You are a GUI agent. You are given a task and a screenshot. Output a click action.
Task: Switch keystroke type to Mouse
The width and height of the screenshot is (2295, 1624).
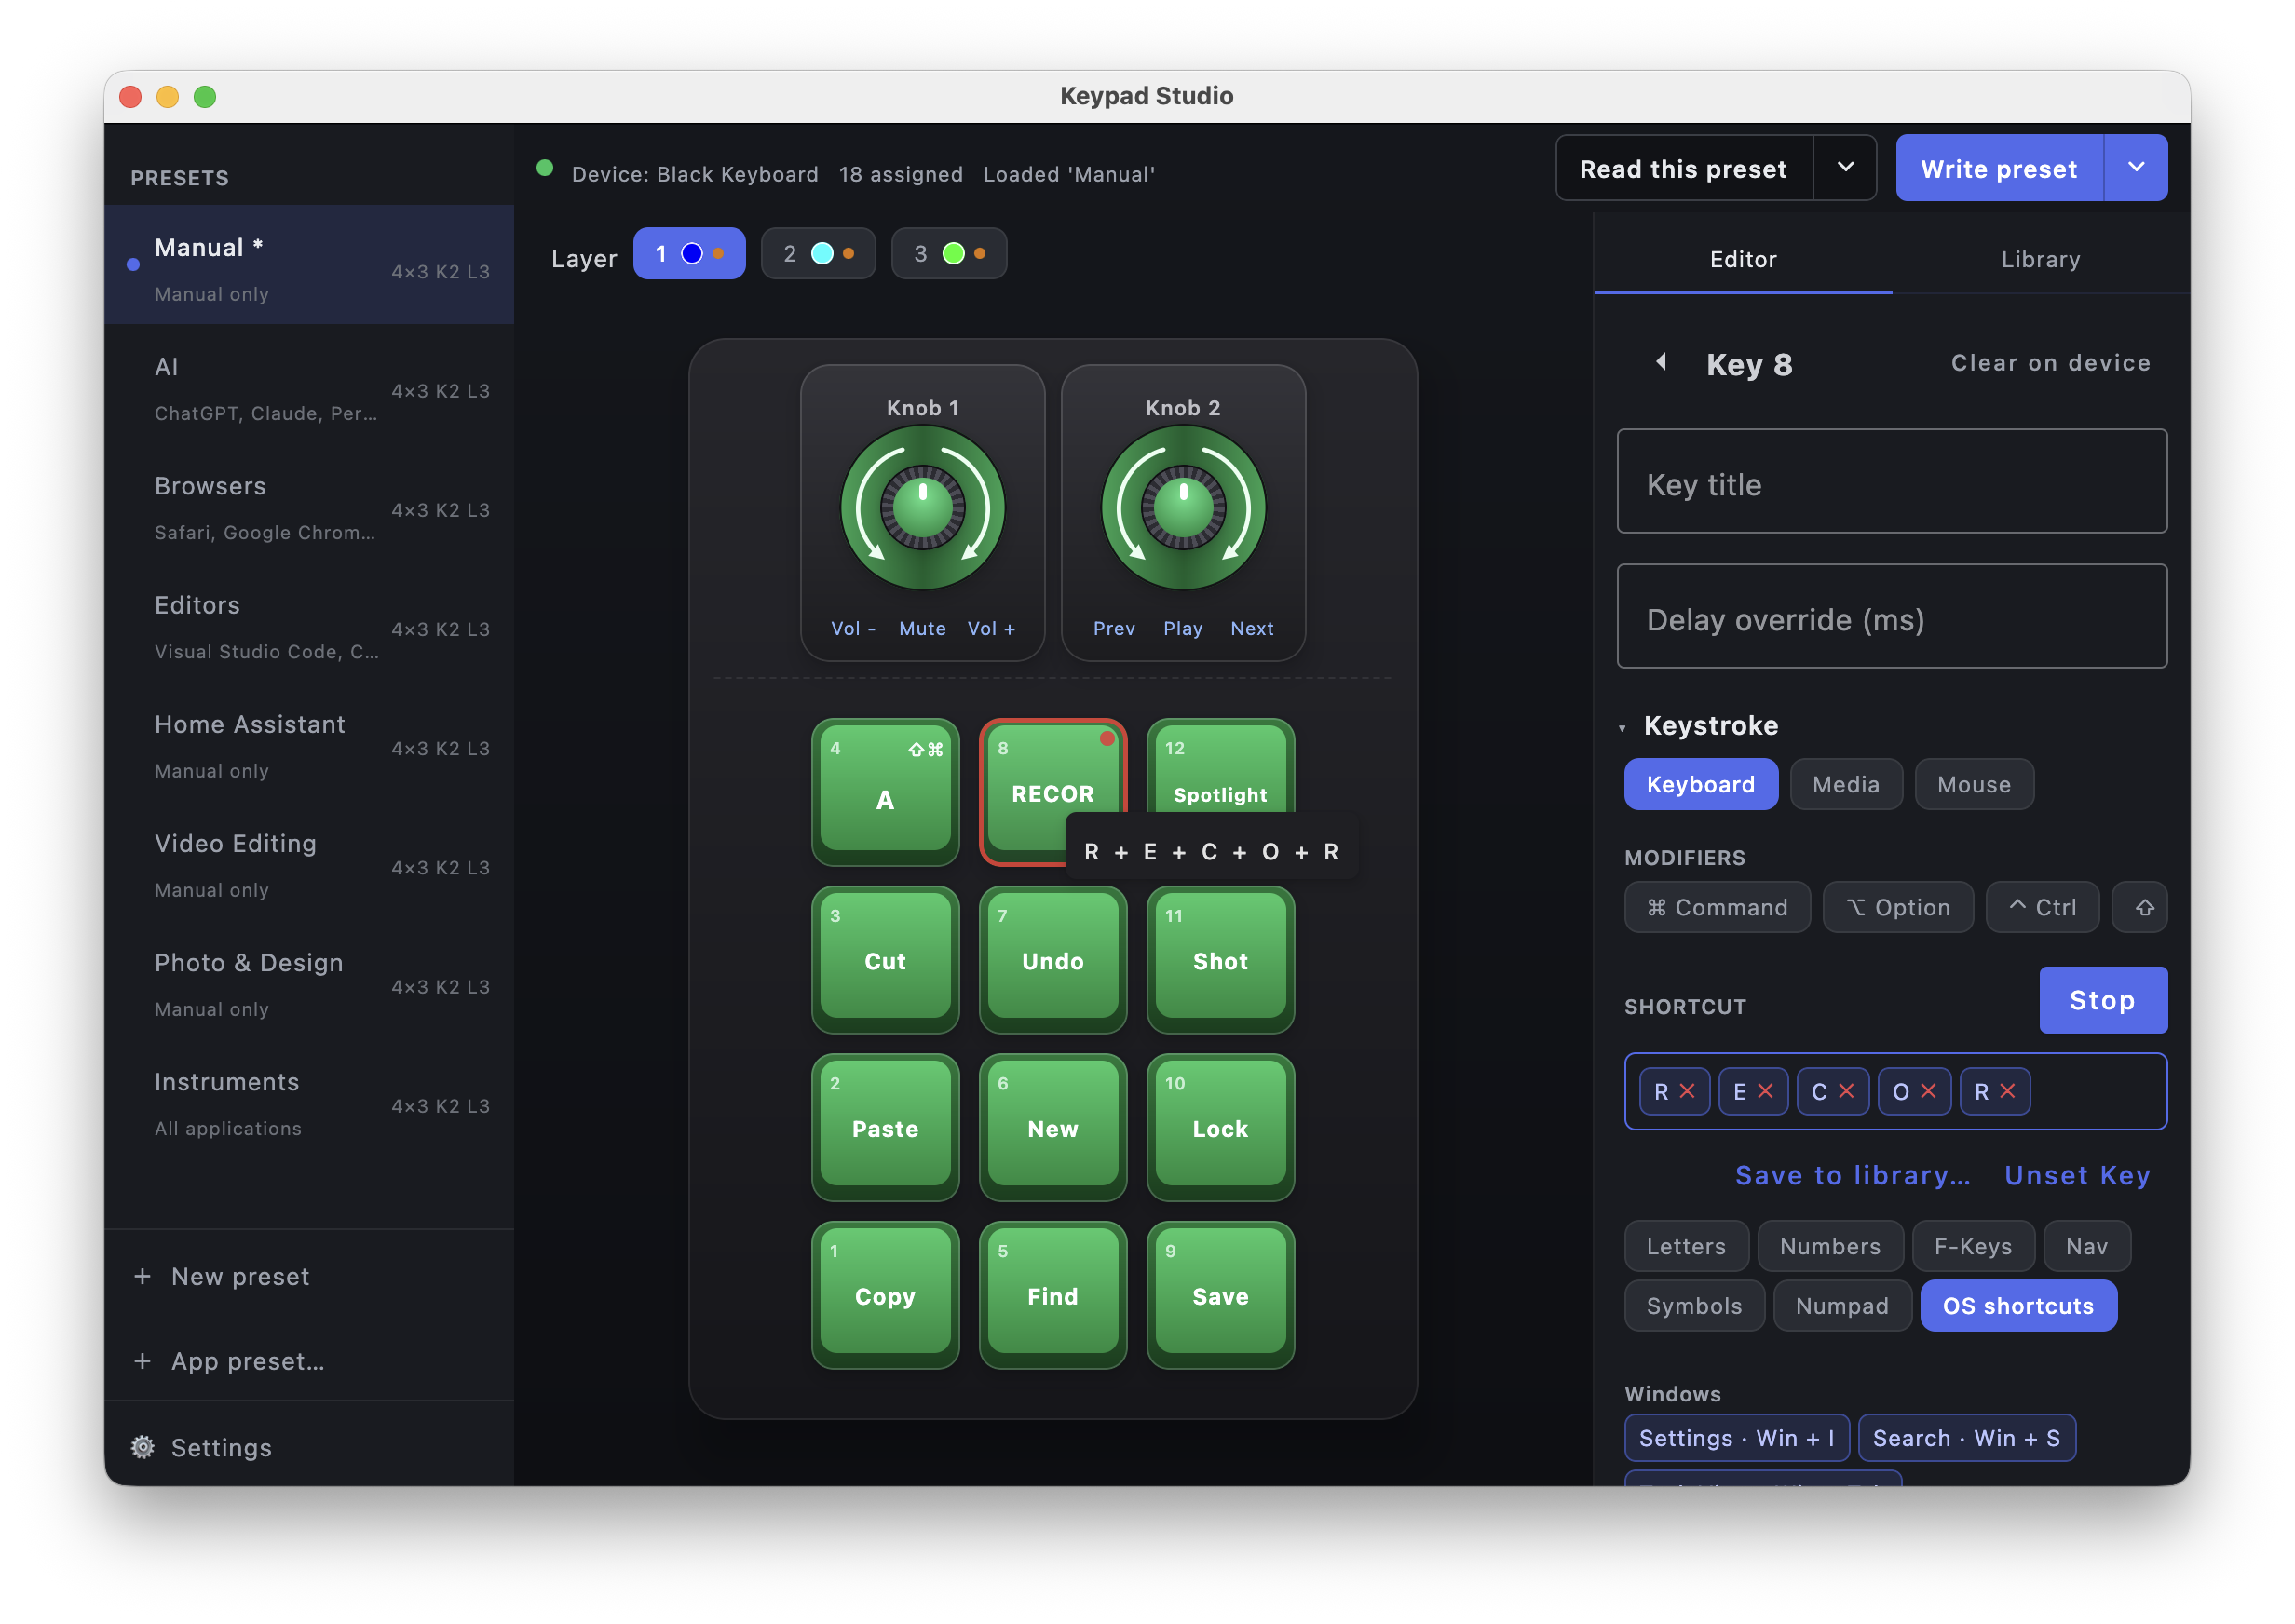[x=1973, y=784]
